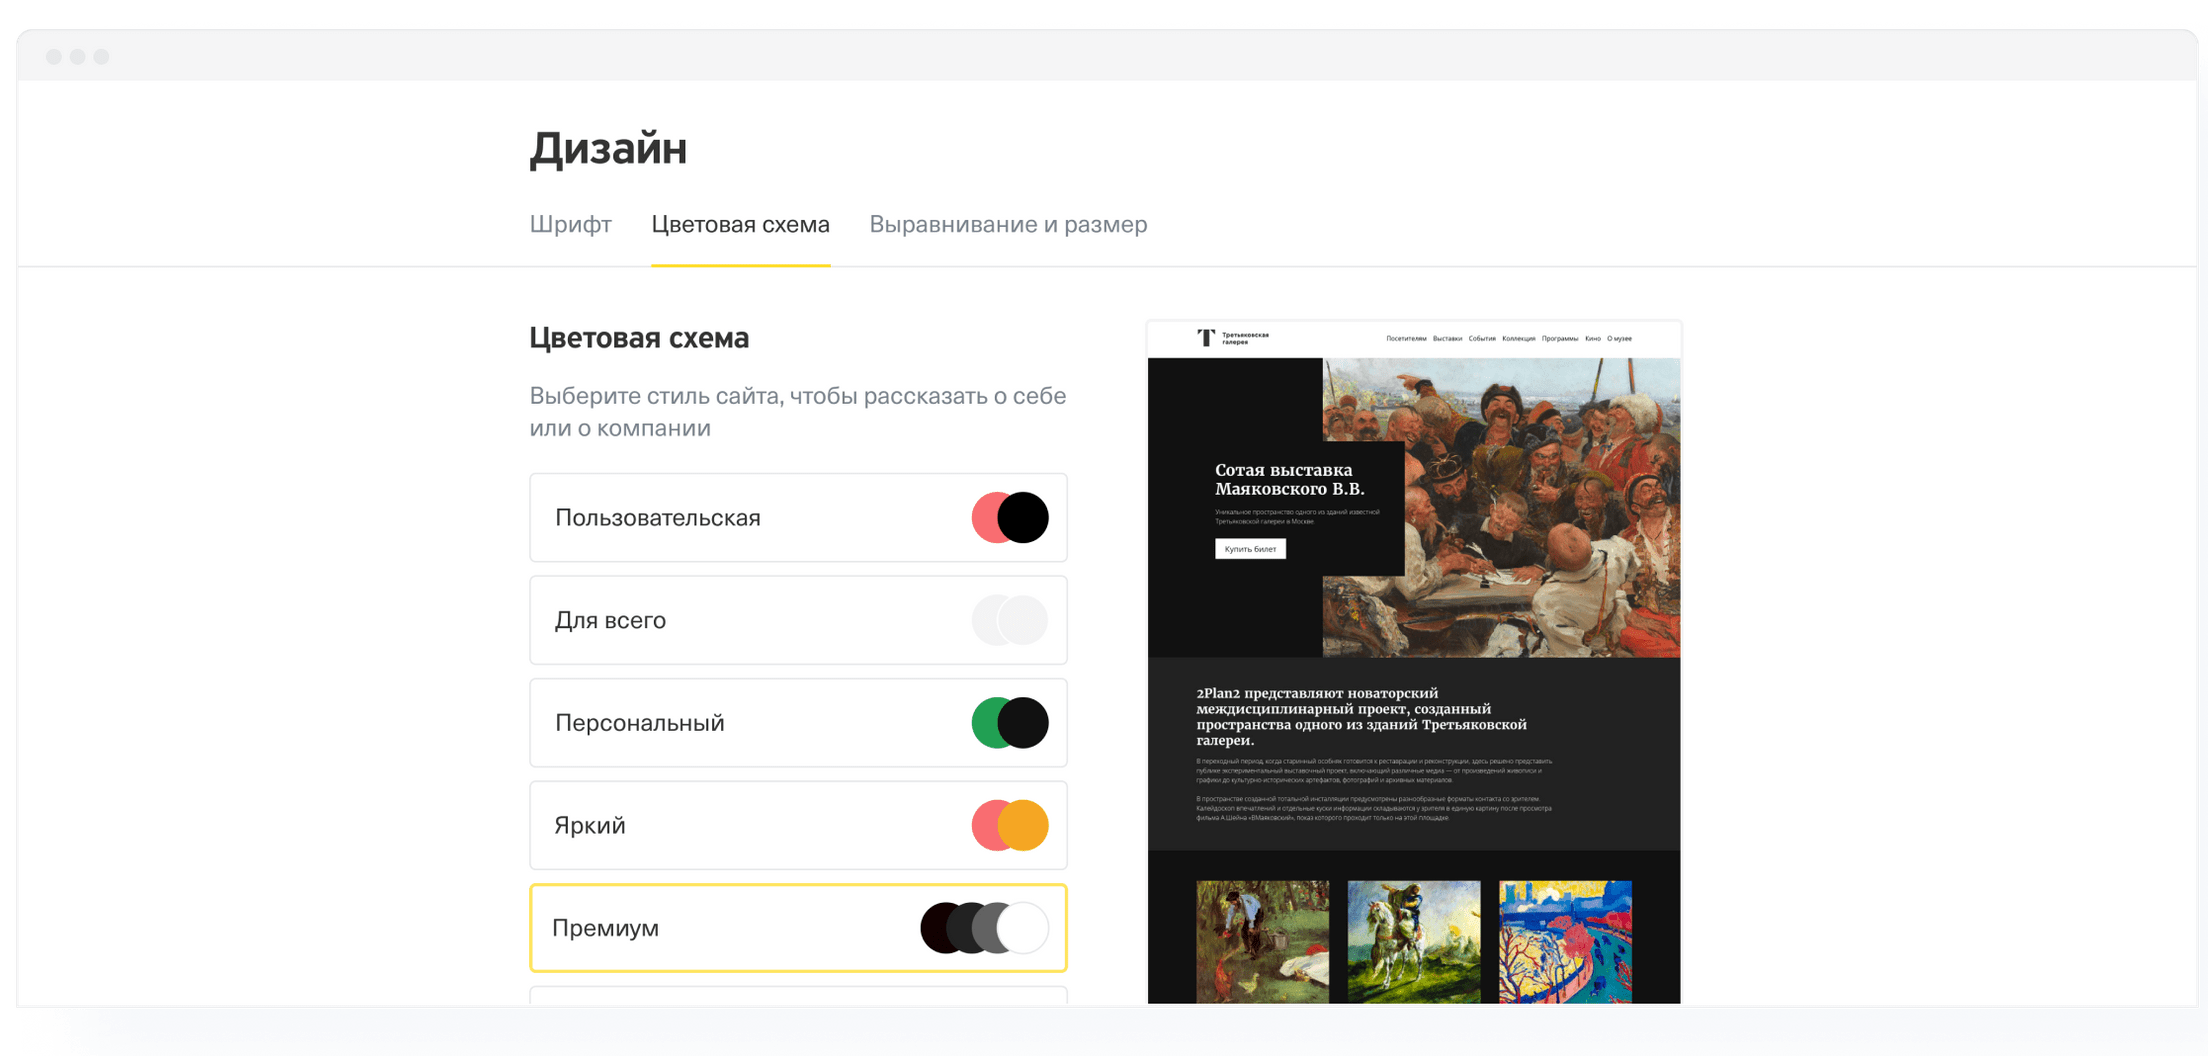Image resolution: width=2208 pixels, height=1056 pixels.
Task: Click the Выберите стиль сайта description
Action: (797, 411)
